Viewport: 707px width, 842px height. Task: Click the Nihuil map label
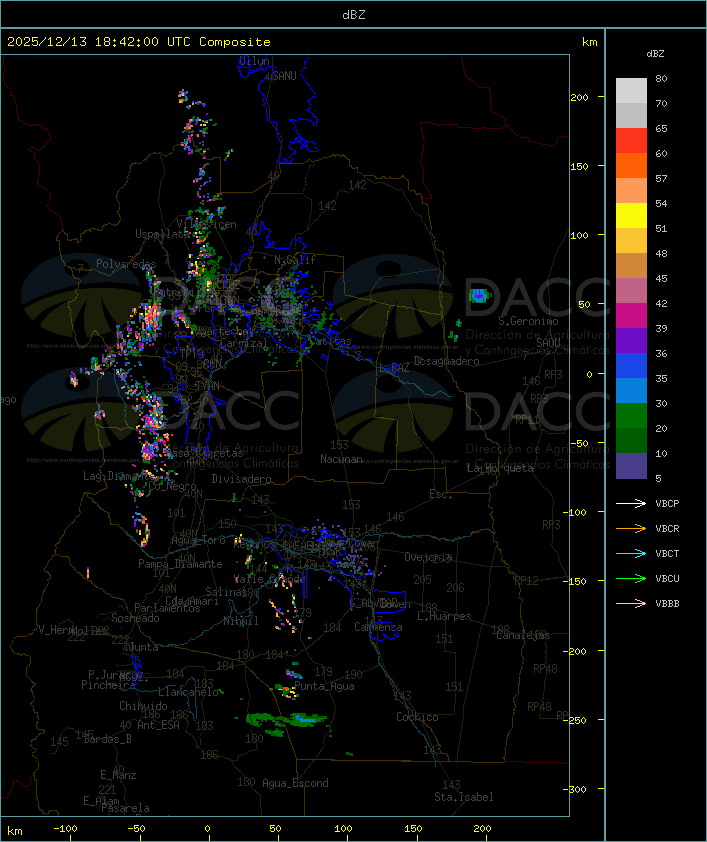pyautogui.click(x=242, y=621)
